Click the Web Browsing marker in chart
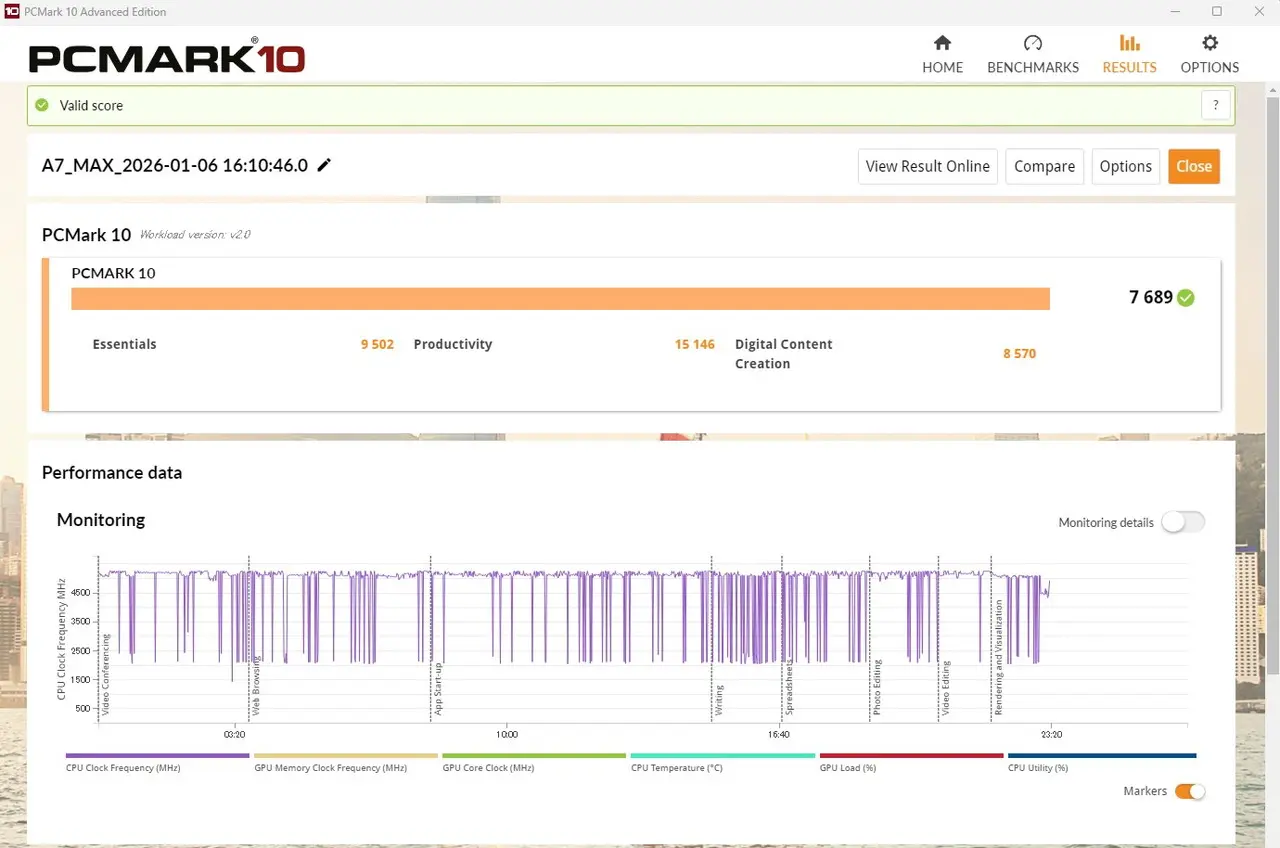 (256, 686)
